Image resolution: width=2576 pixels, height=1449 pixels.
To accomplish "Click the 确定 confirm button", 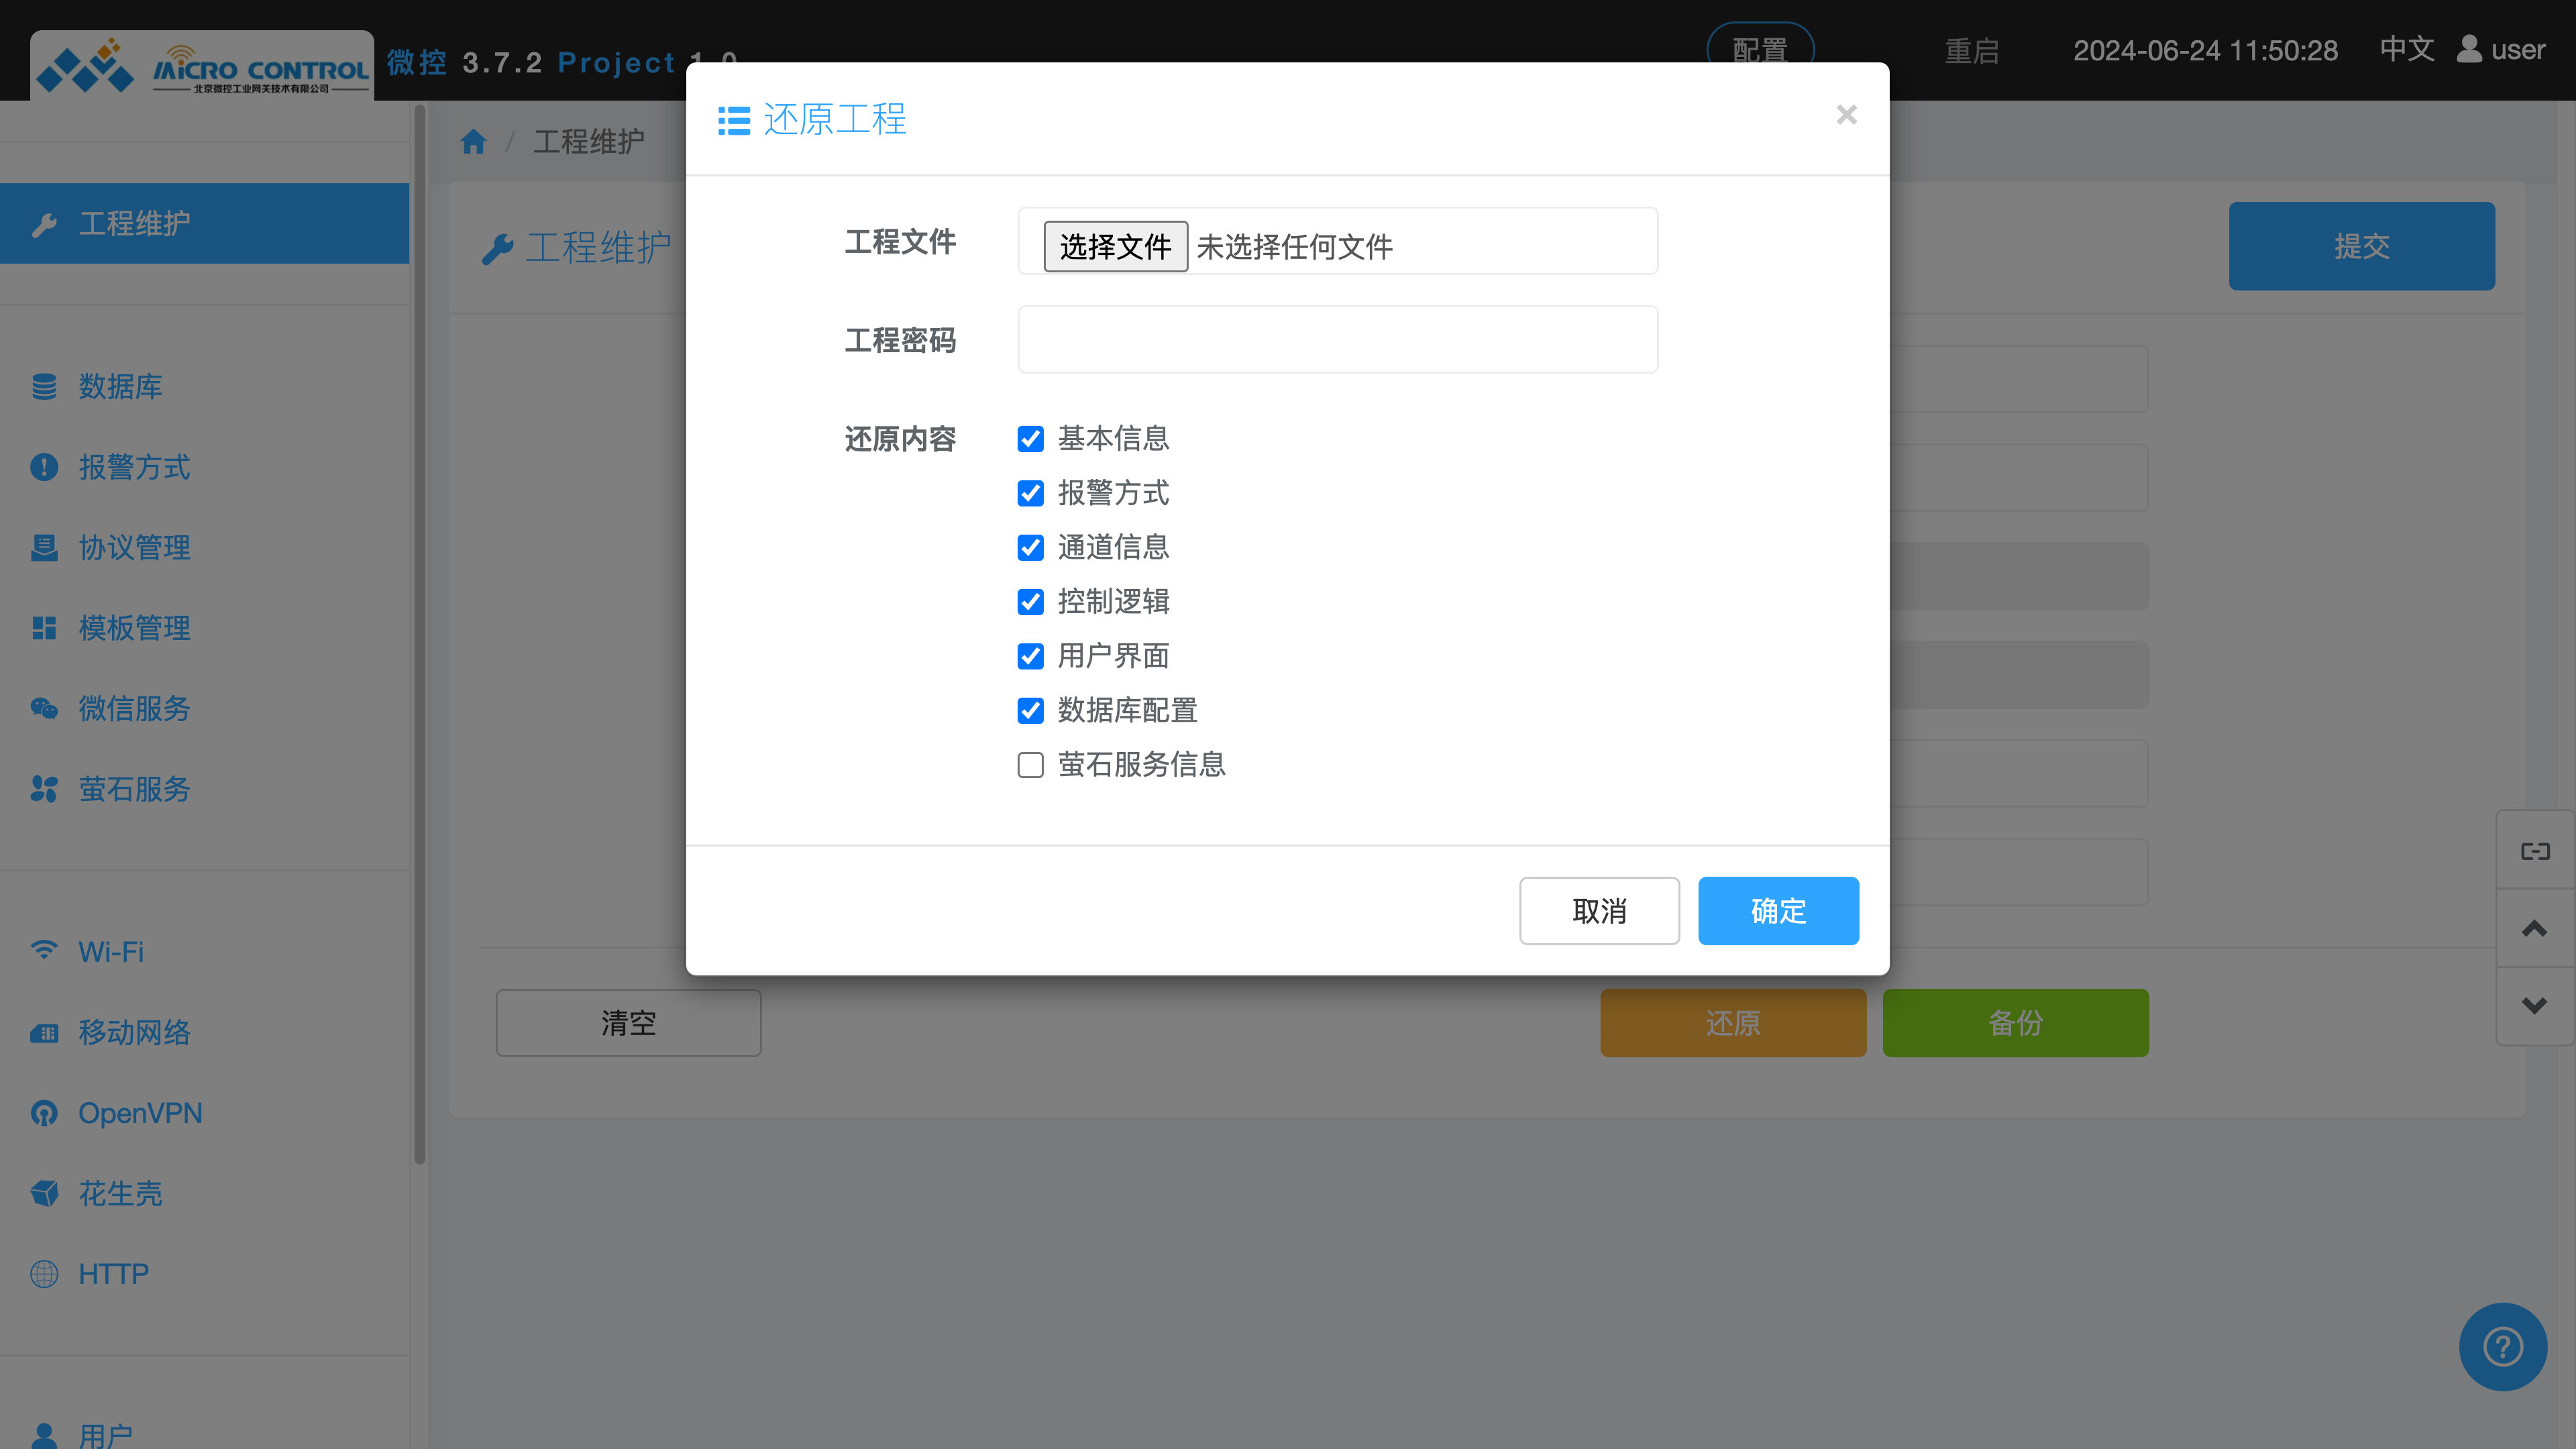I will (x=1778, y=911).
